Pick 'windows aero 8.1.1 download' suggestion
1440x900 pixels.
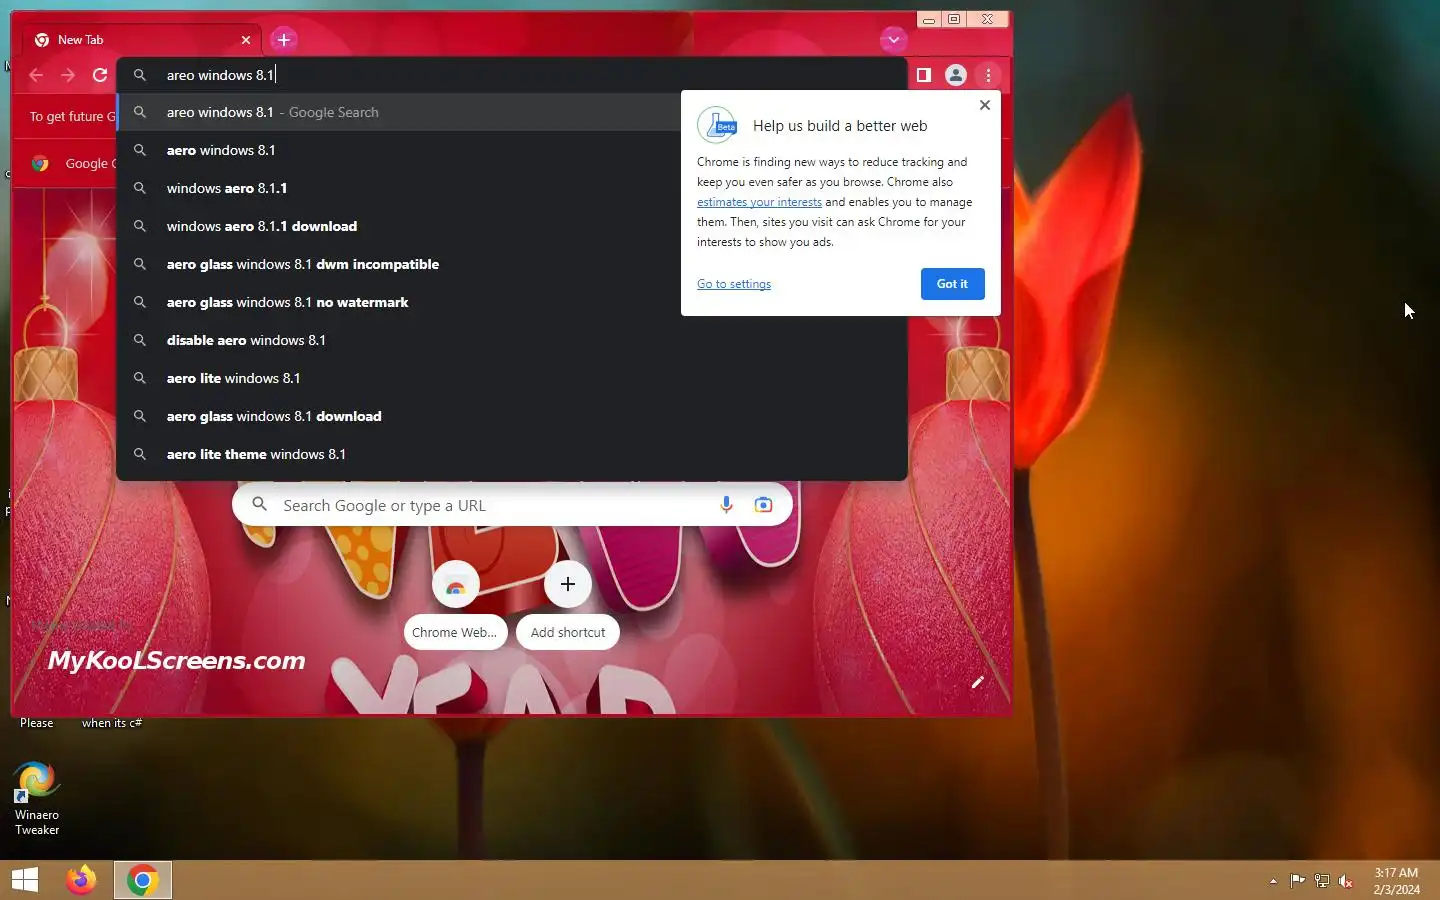[399, 226]
